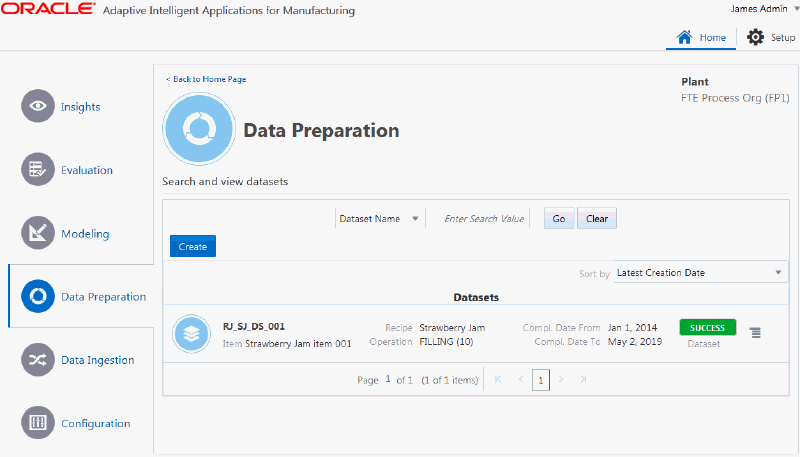Click the SUCCESS status badge
The height and width of the screenshot is (457, 800).
point(708,327)
